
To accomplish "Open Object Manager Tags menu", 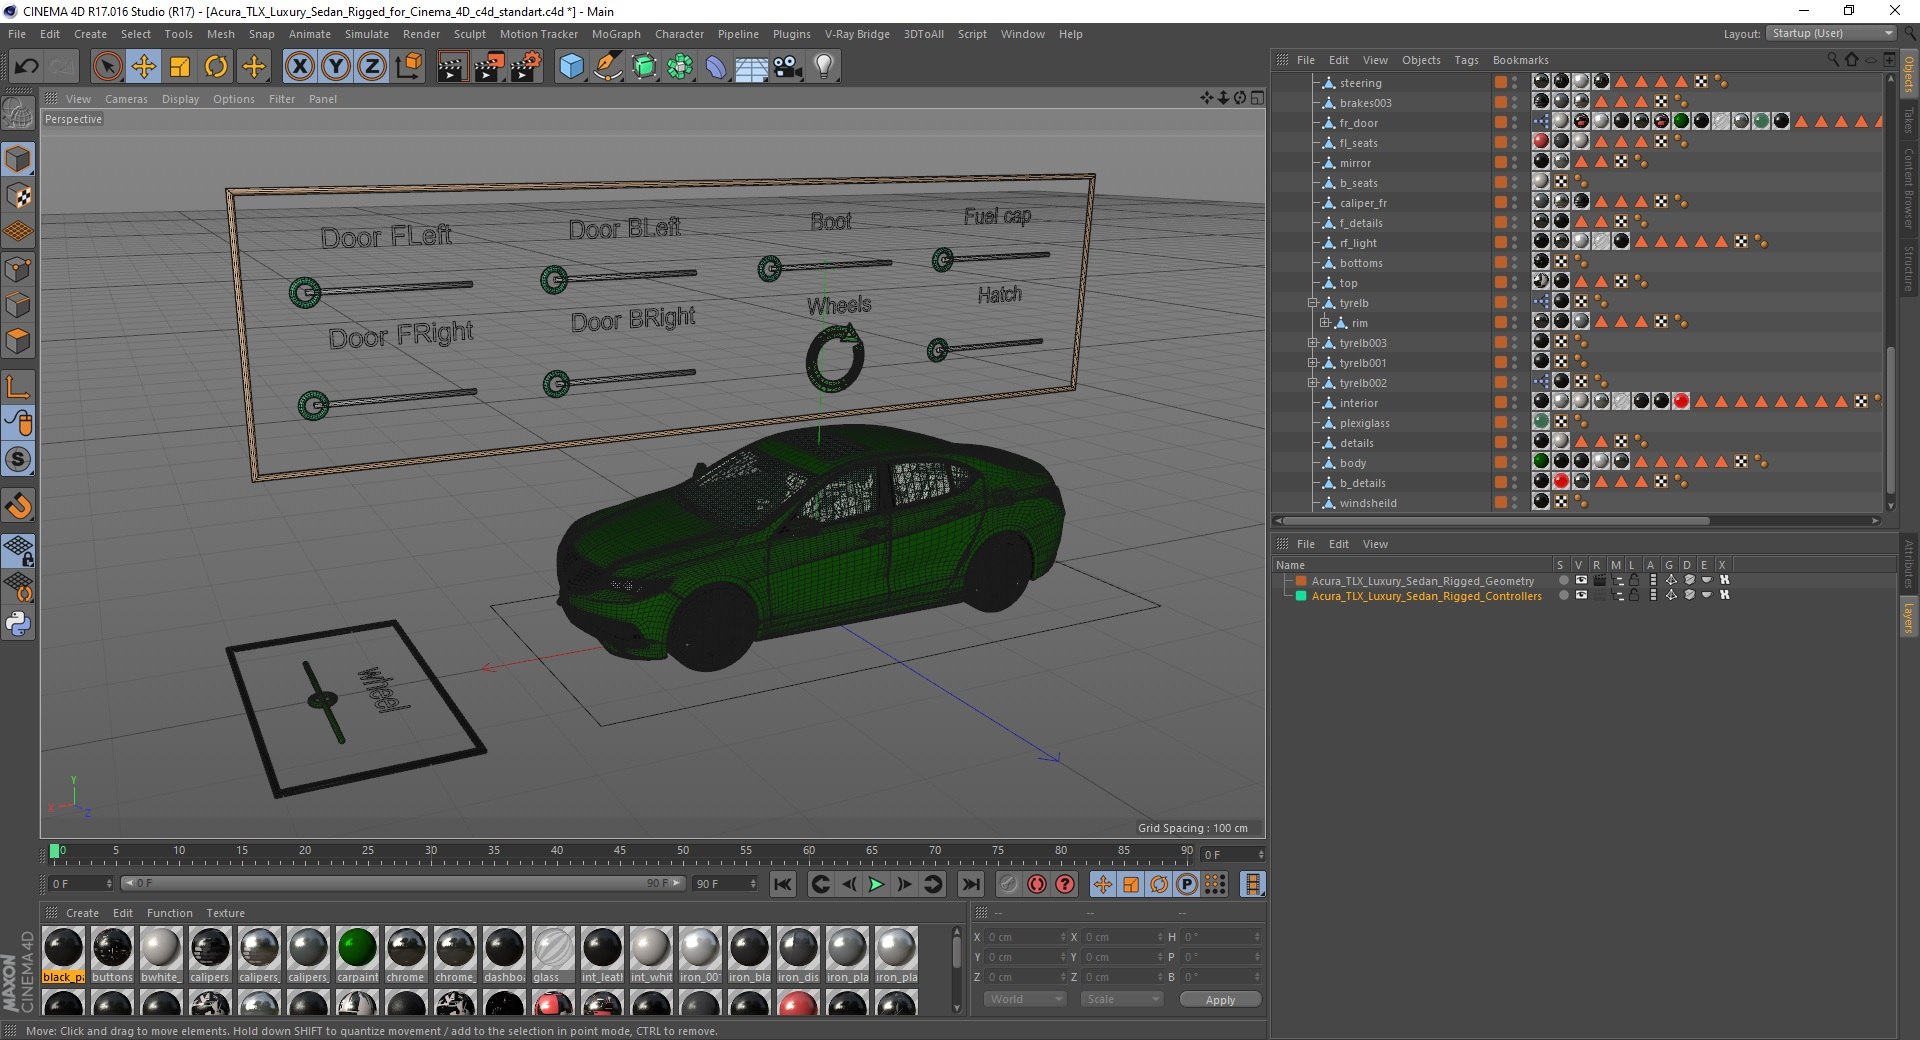I will click(1466, 60).
